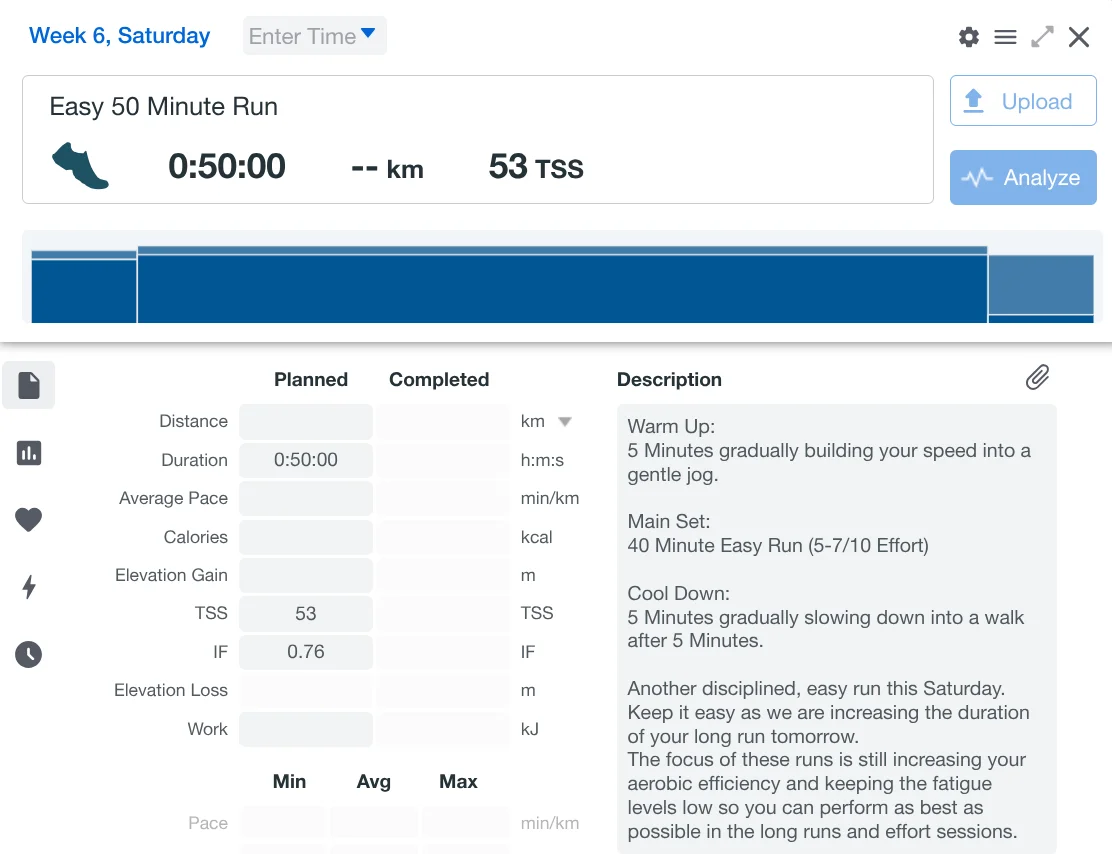This screenshot has width=1112, height=854.
Task: Open the settings gear icon
Action: 968,37
